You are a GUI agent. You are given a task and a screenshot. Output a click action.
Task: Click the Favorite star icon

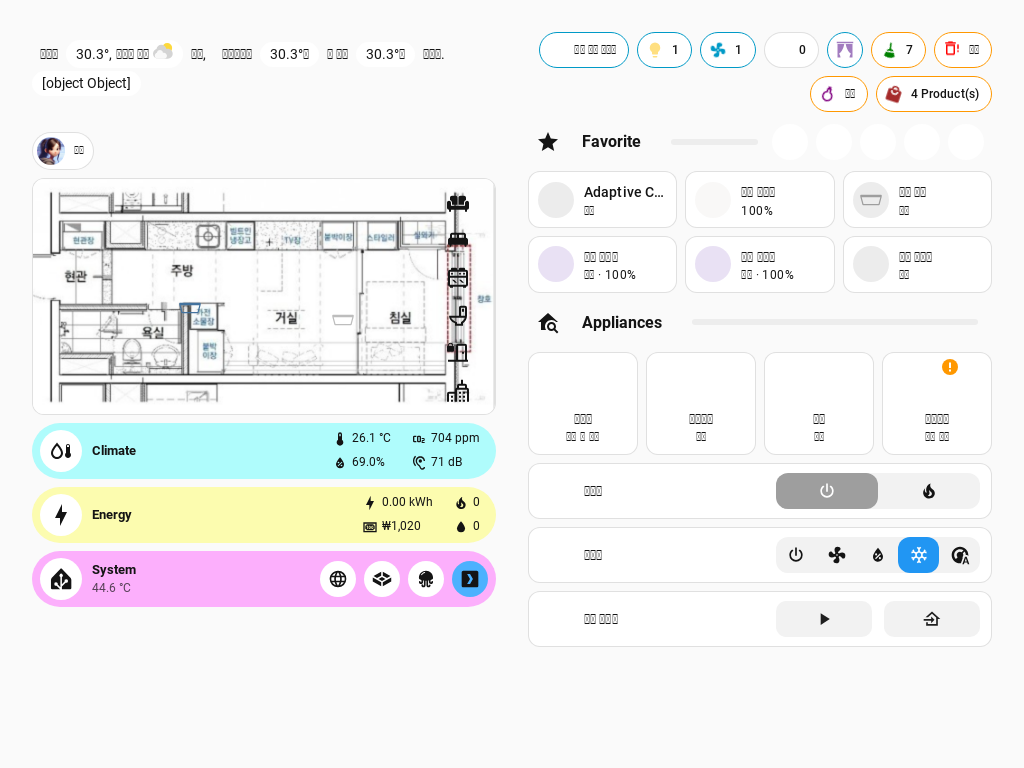click(548, 142)
